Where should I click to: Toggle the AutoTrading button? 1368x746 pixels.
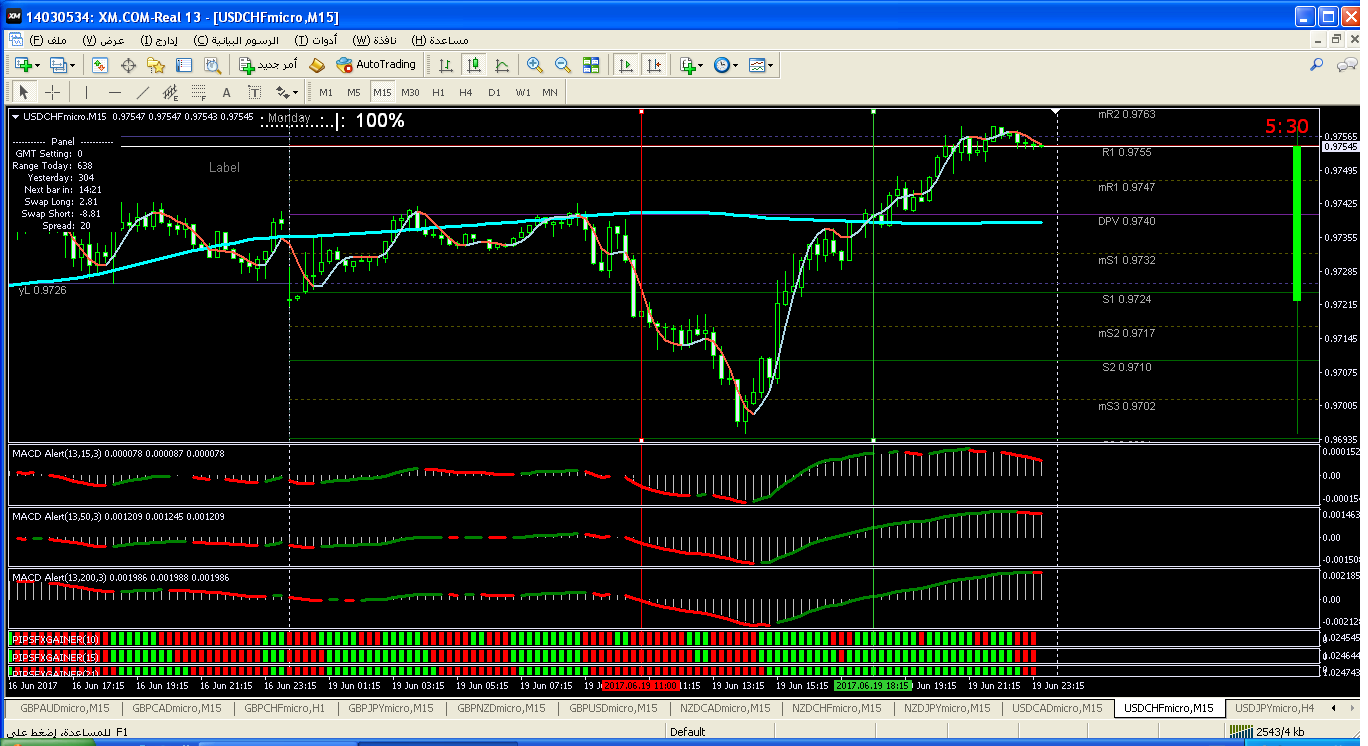coord(375,65)
